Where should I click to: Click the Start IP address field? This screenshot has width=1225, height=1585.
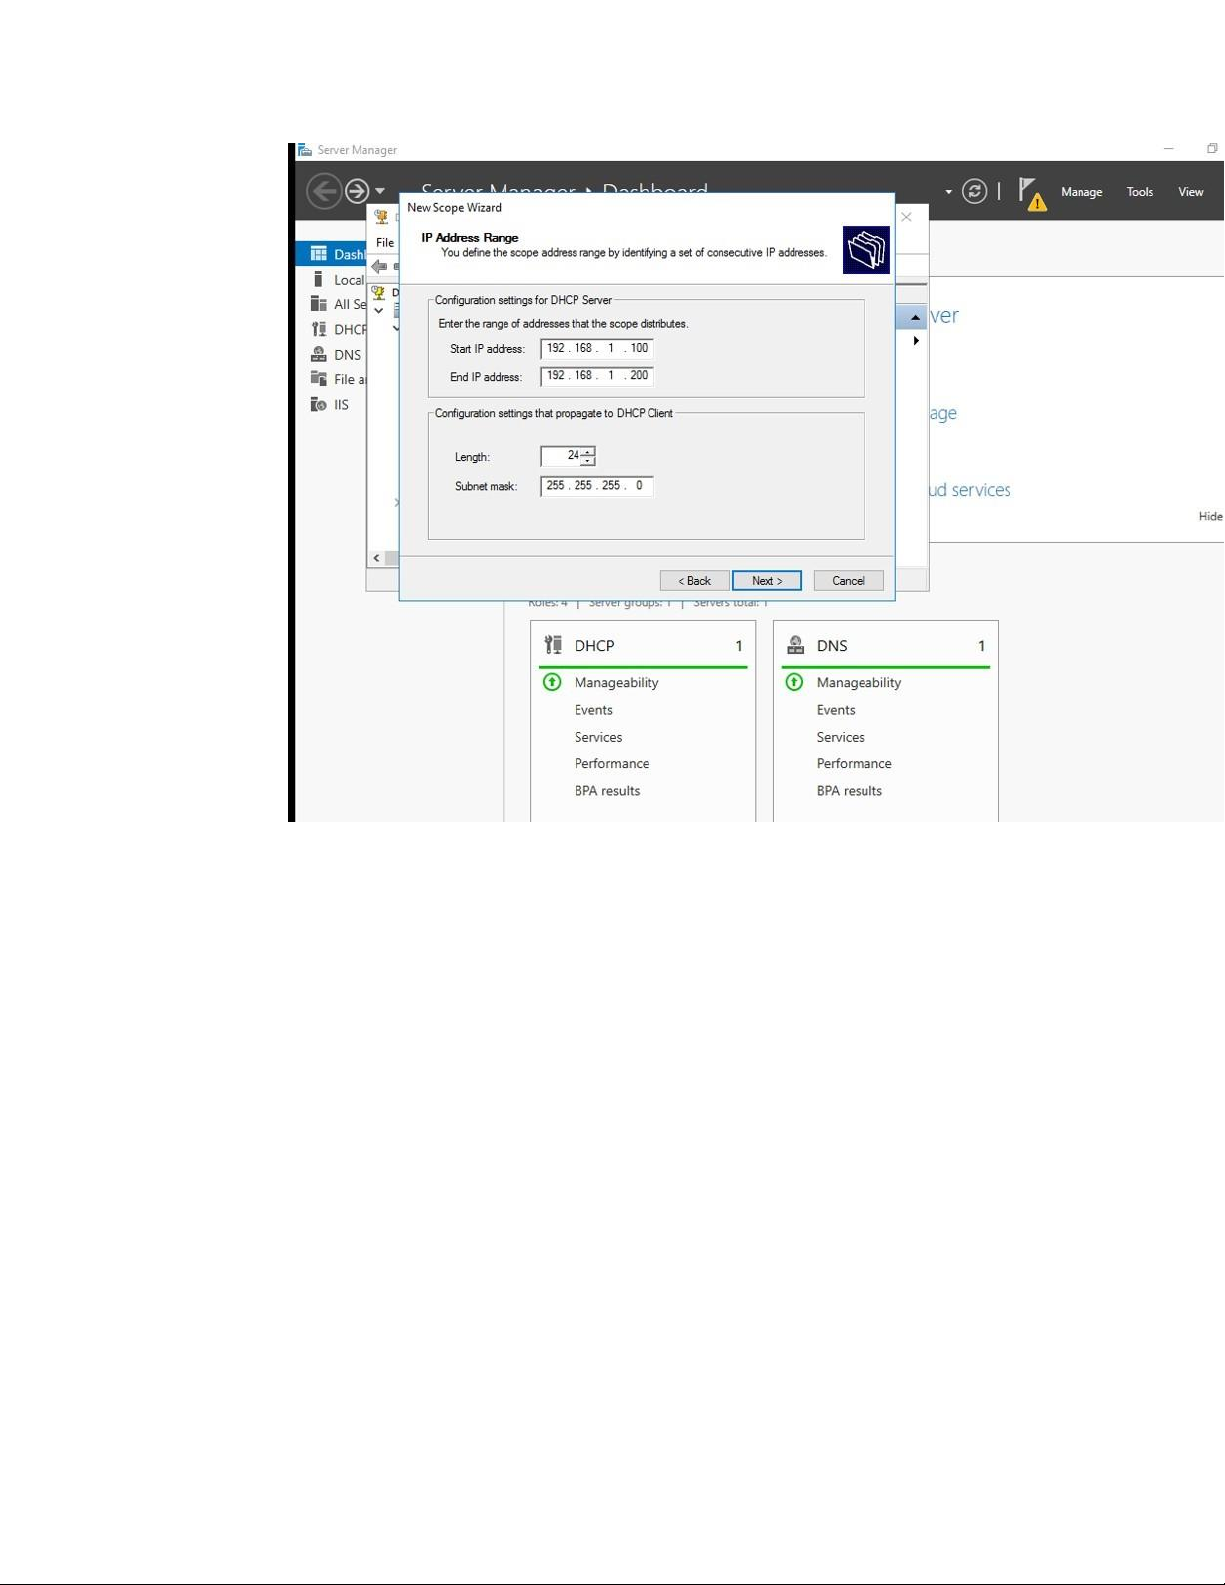(x=597, y=348)
